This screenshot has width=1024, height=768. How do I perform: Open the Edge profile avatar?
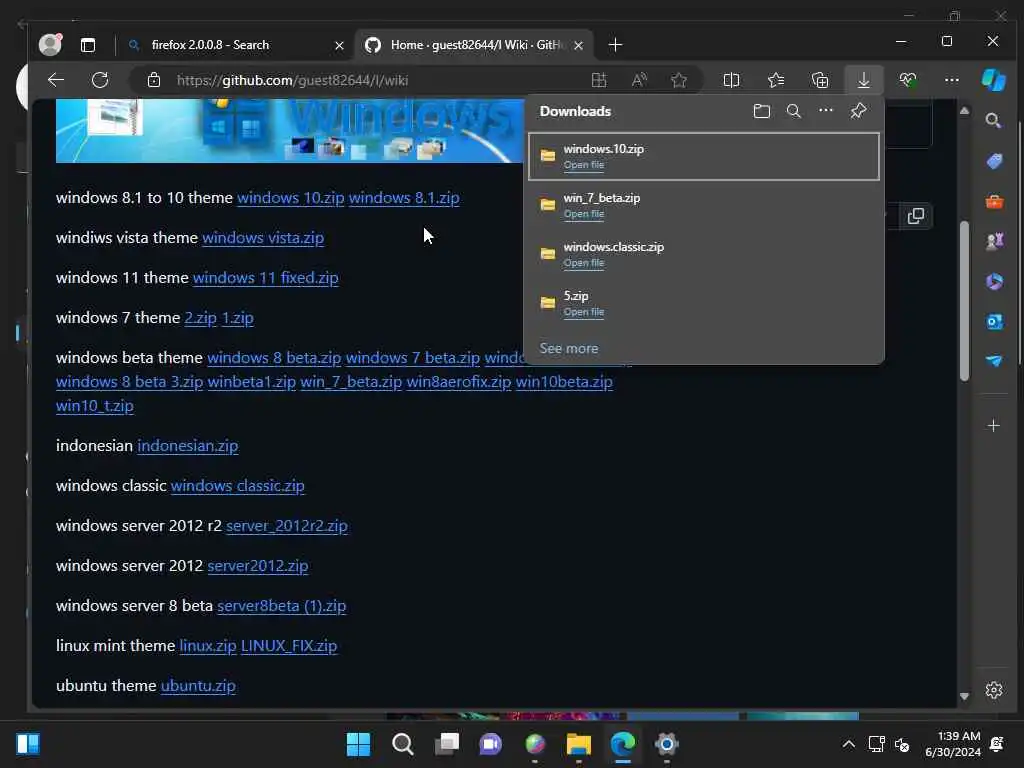50,44
